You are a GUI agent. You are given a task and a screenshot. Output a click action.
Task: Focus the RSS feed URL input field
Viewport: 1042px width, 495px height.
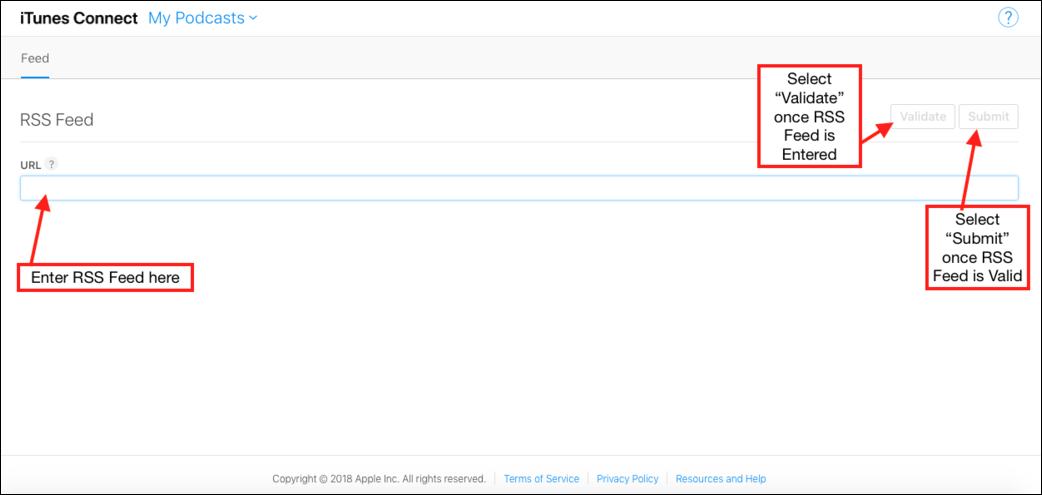(519, 188)
